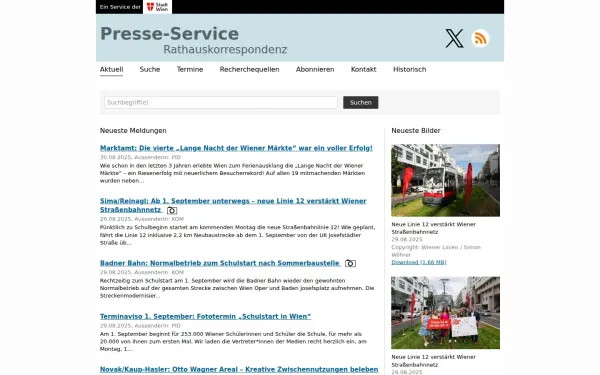Screen dimensions: 600x375
Task: Click the summary starting 'Rechtzeitig zum Schulstart'
Action: click(237, 288)
